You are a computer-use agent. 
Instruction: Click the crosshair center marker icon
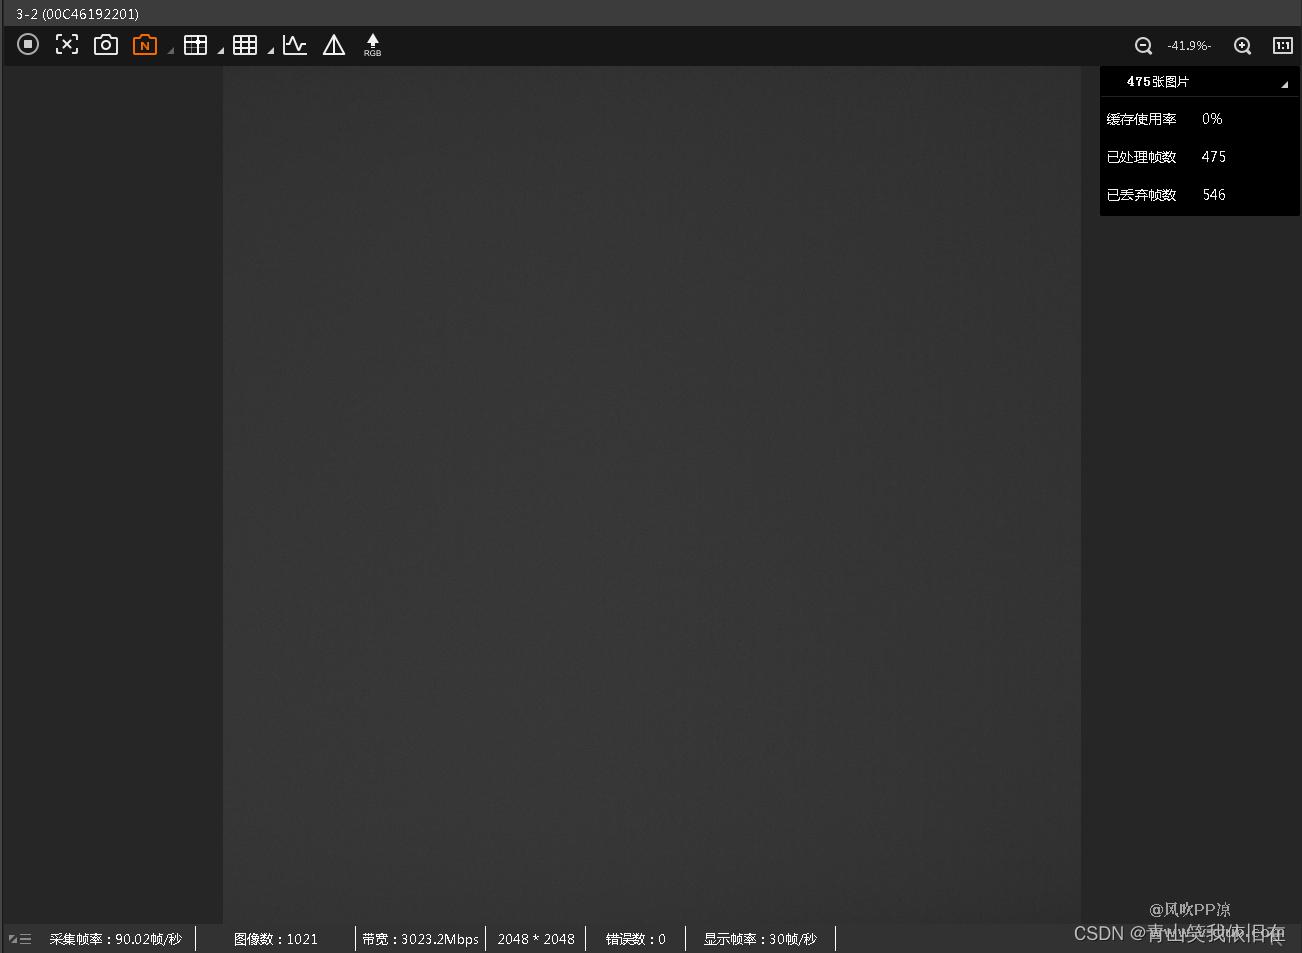tap(67, 44)
